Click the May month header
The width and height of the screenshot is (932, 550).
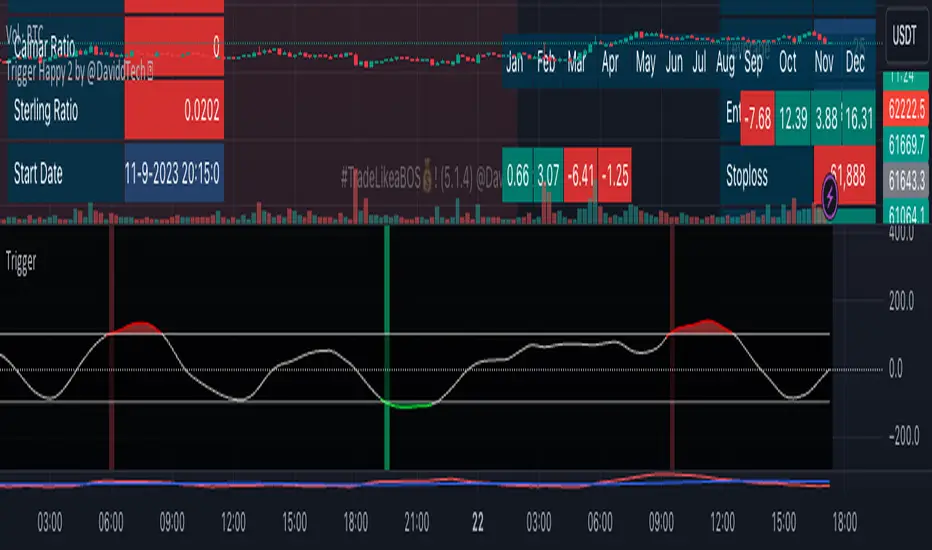coord(645,62)
